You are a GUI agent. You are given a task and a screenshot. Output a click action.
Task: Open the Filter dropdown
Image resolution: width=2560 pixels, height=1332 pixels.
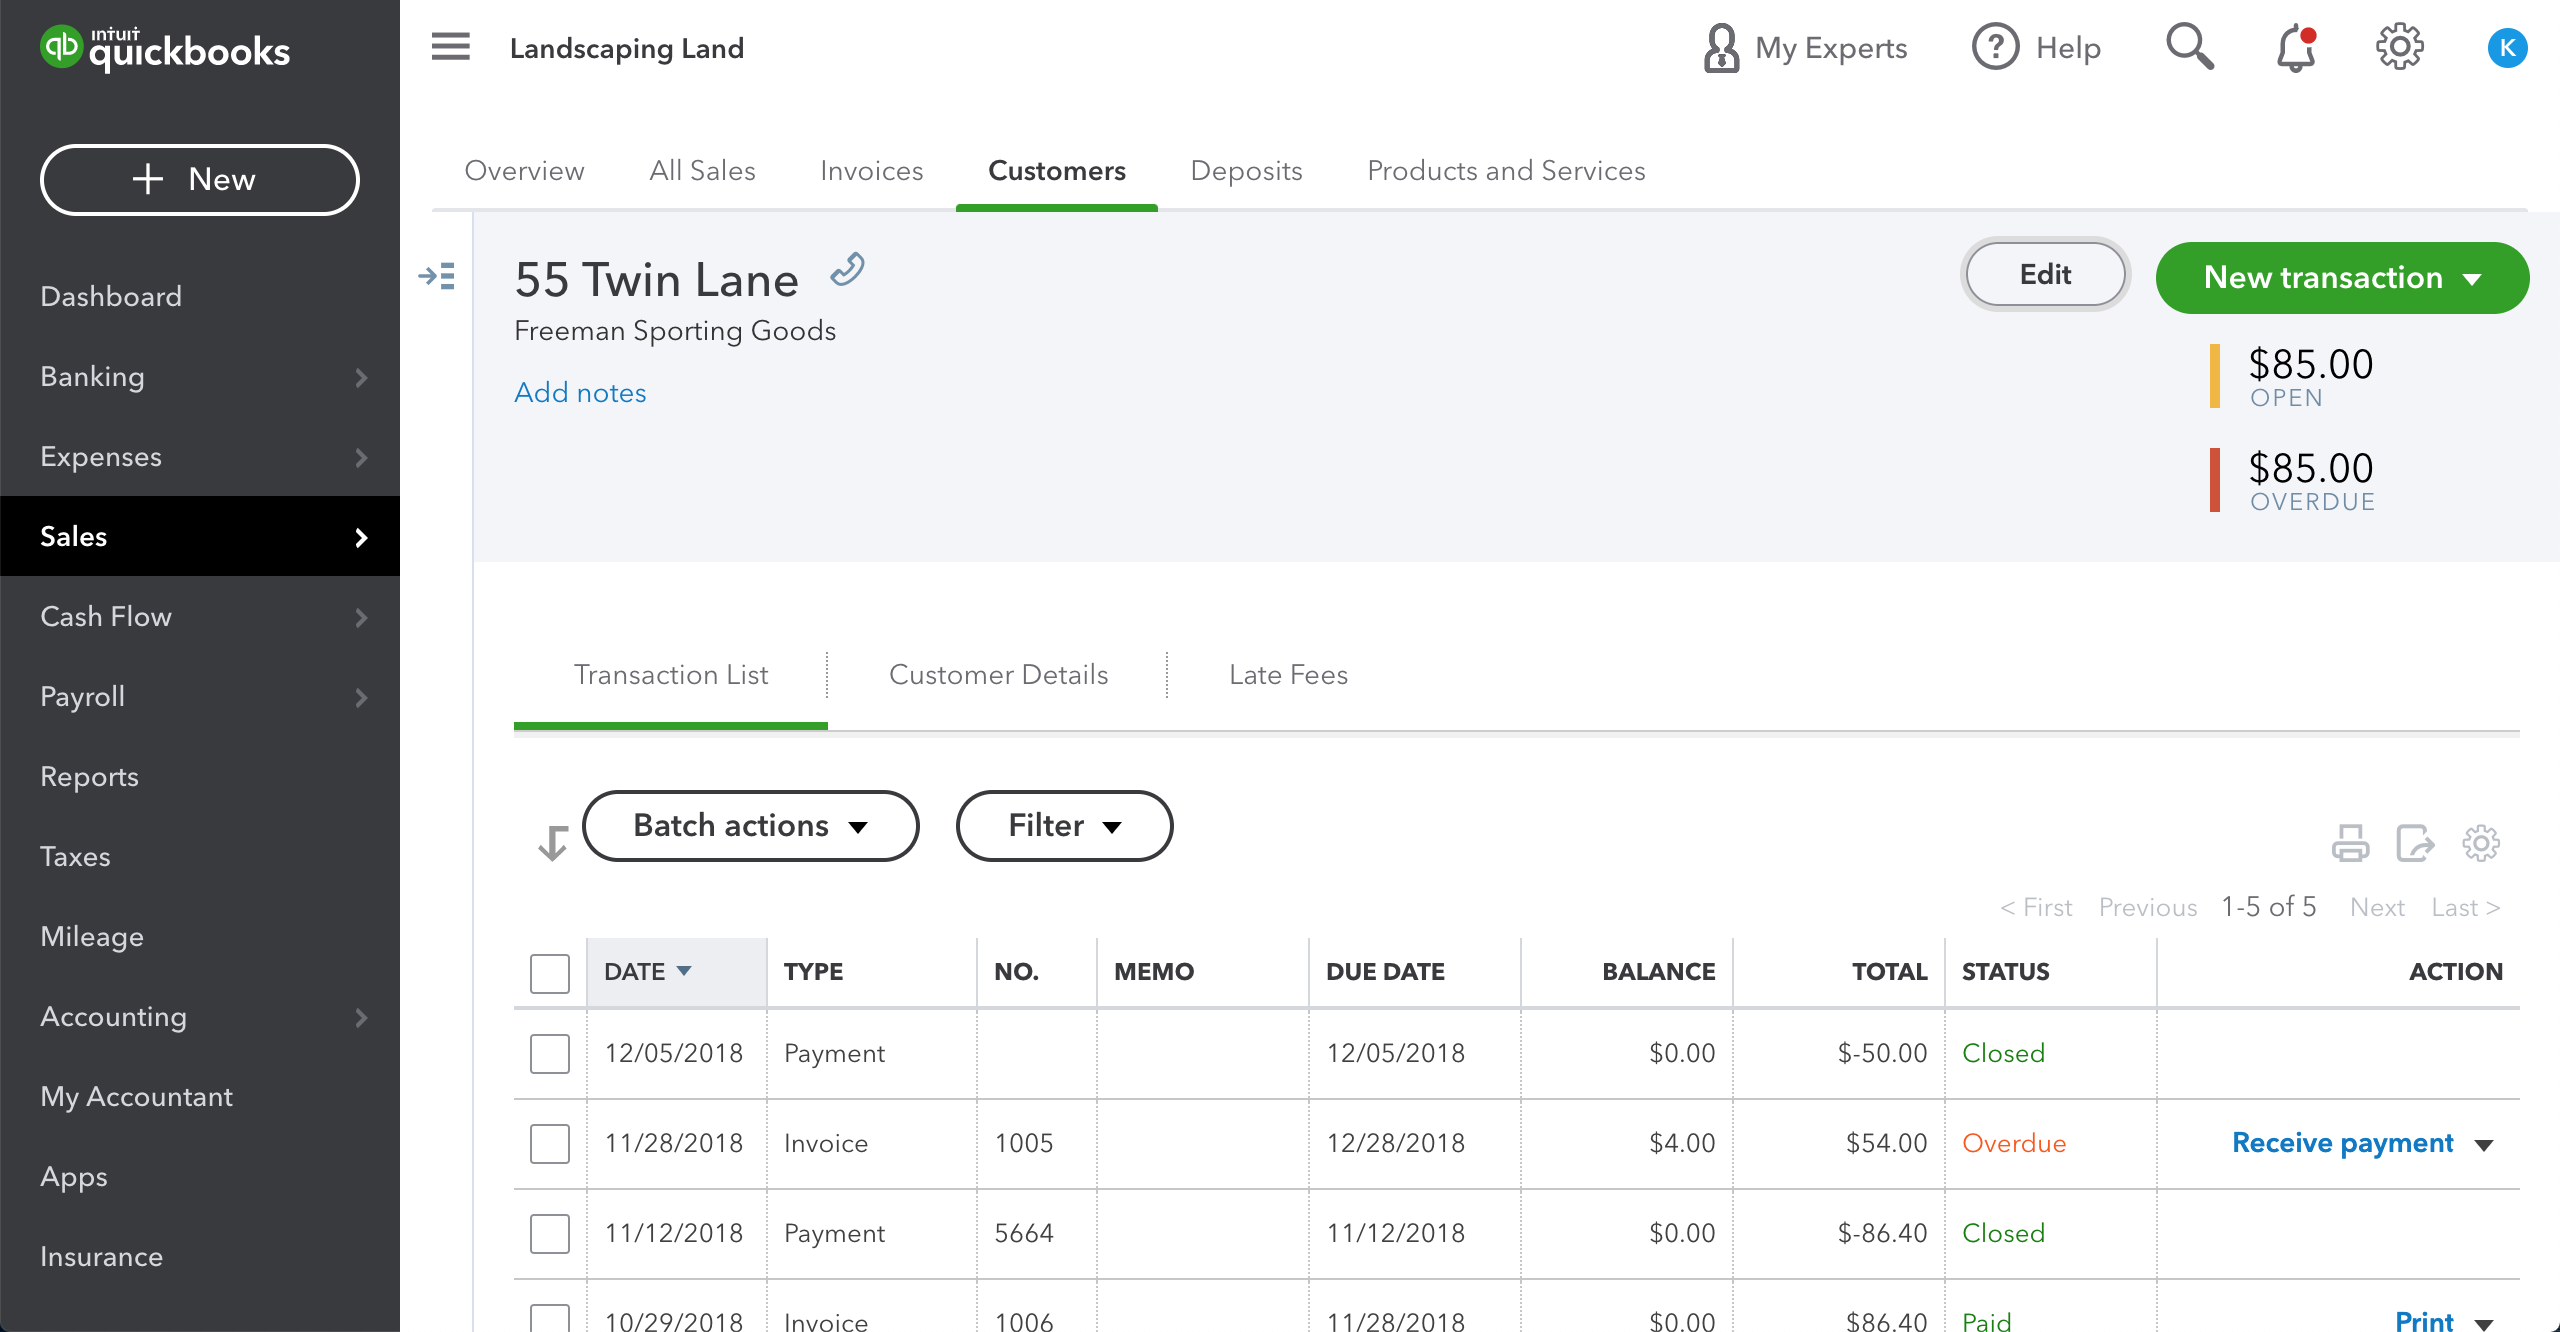(1064, 826)
